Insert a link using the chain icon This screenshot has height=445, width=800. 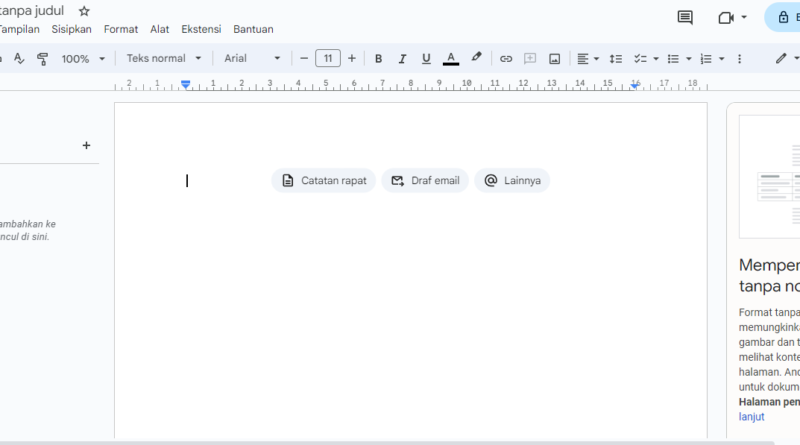point(506,59)
